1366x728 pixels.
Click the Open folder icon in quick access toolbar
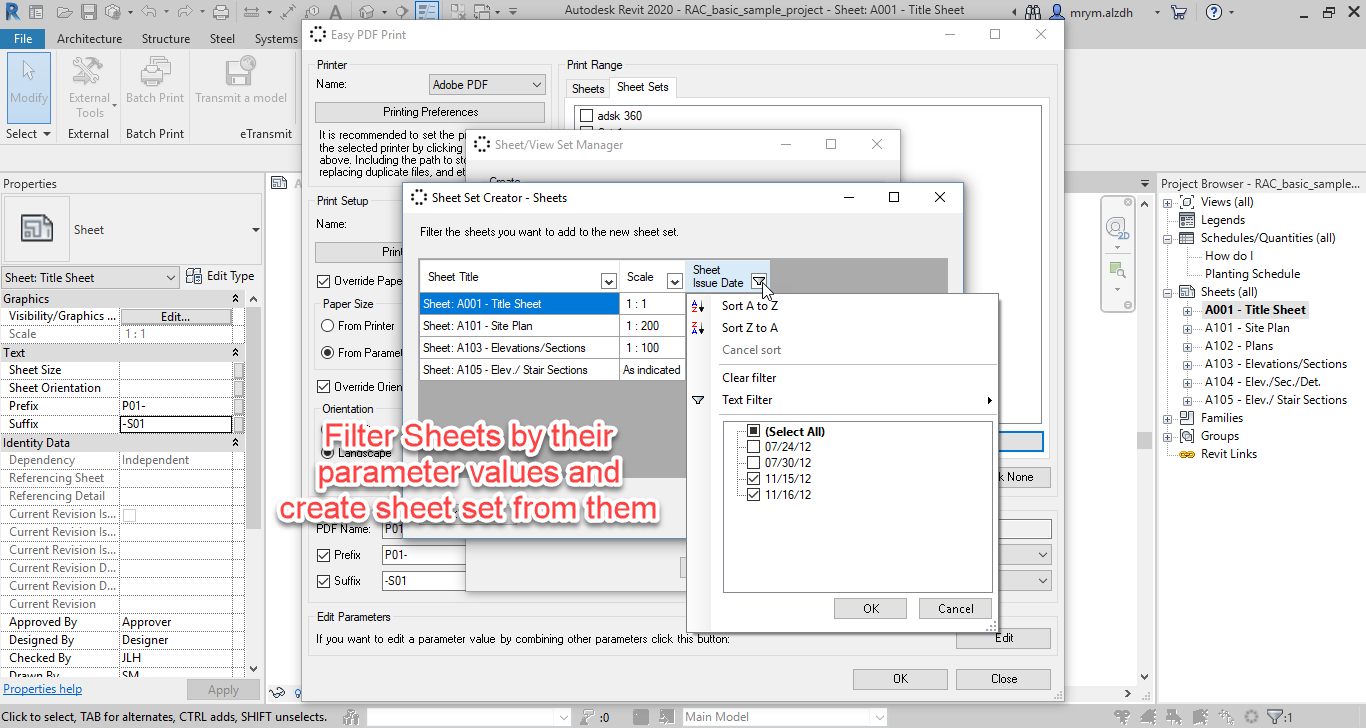pyautogui.click(x=66, y=13)
